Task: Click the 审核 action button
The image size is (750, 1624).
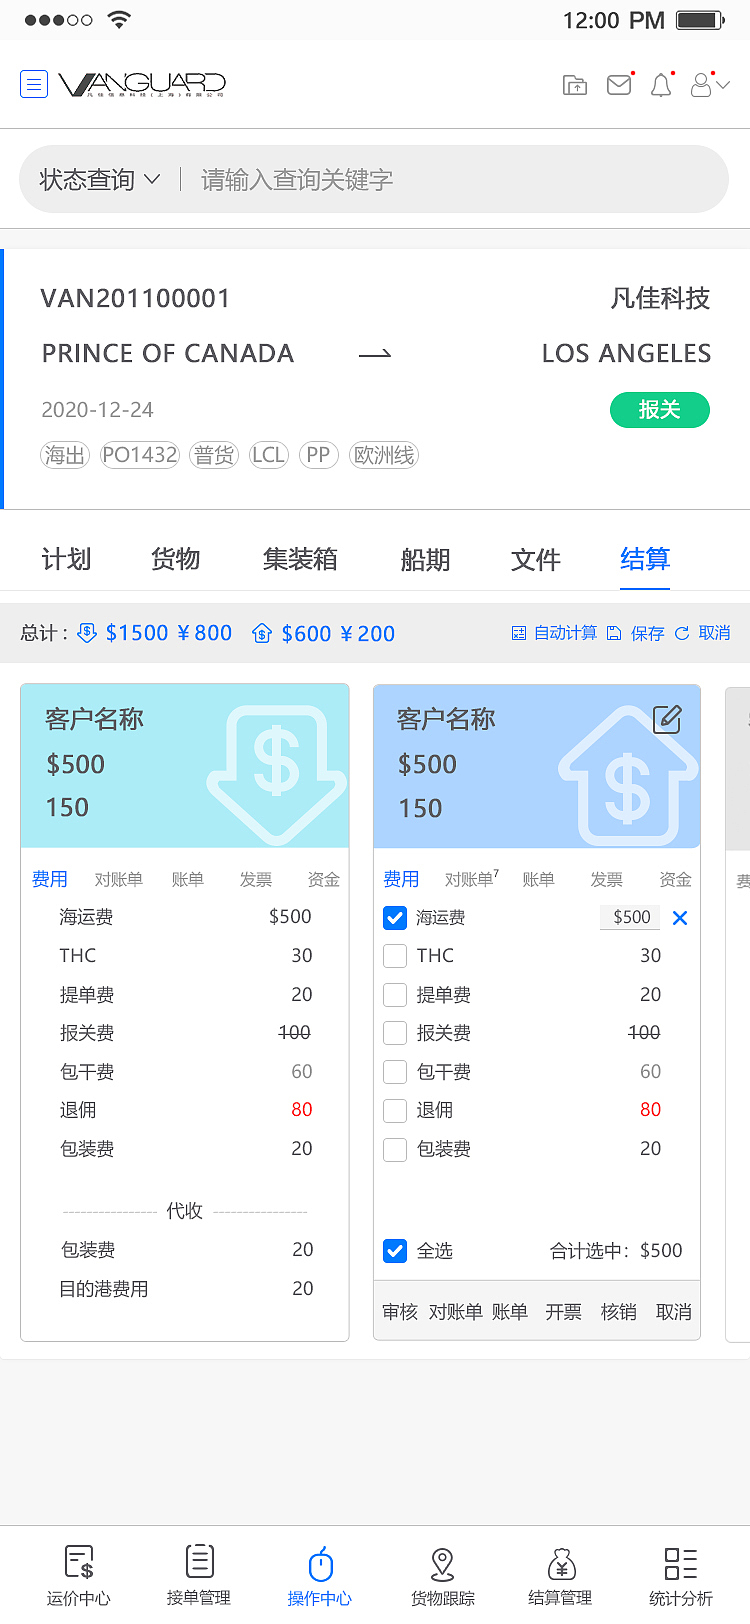Action: click(400, 1312)
